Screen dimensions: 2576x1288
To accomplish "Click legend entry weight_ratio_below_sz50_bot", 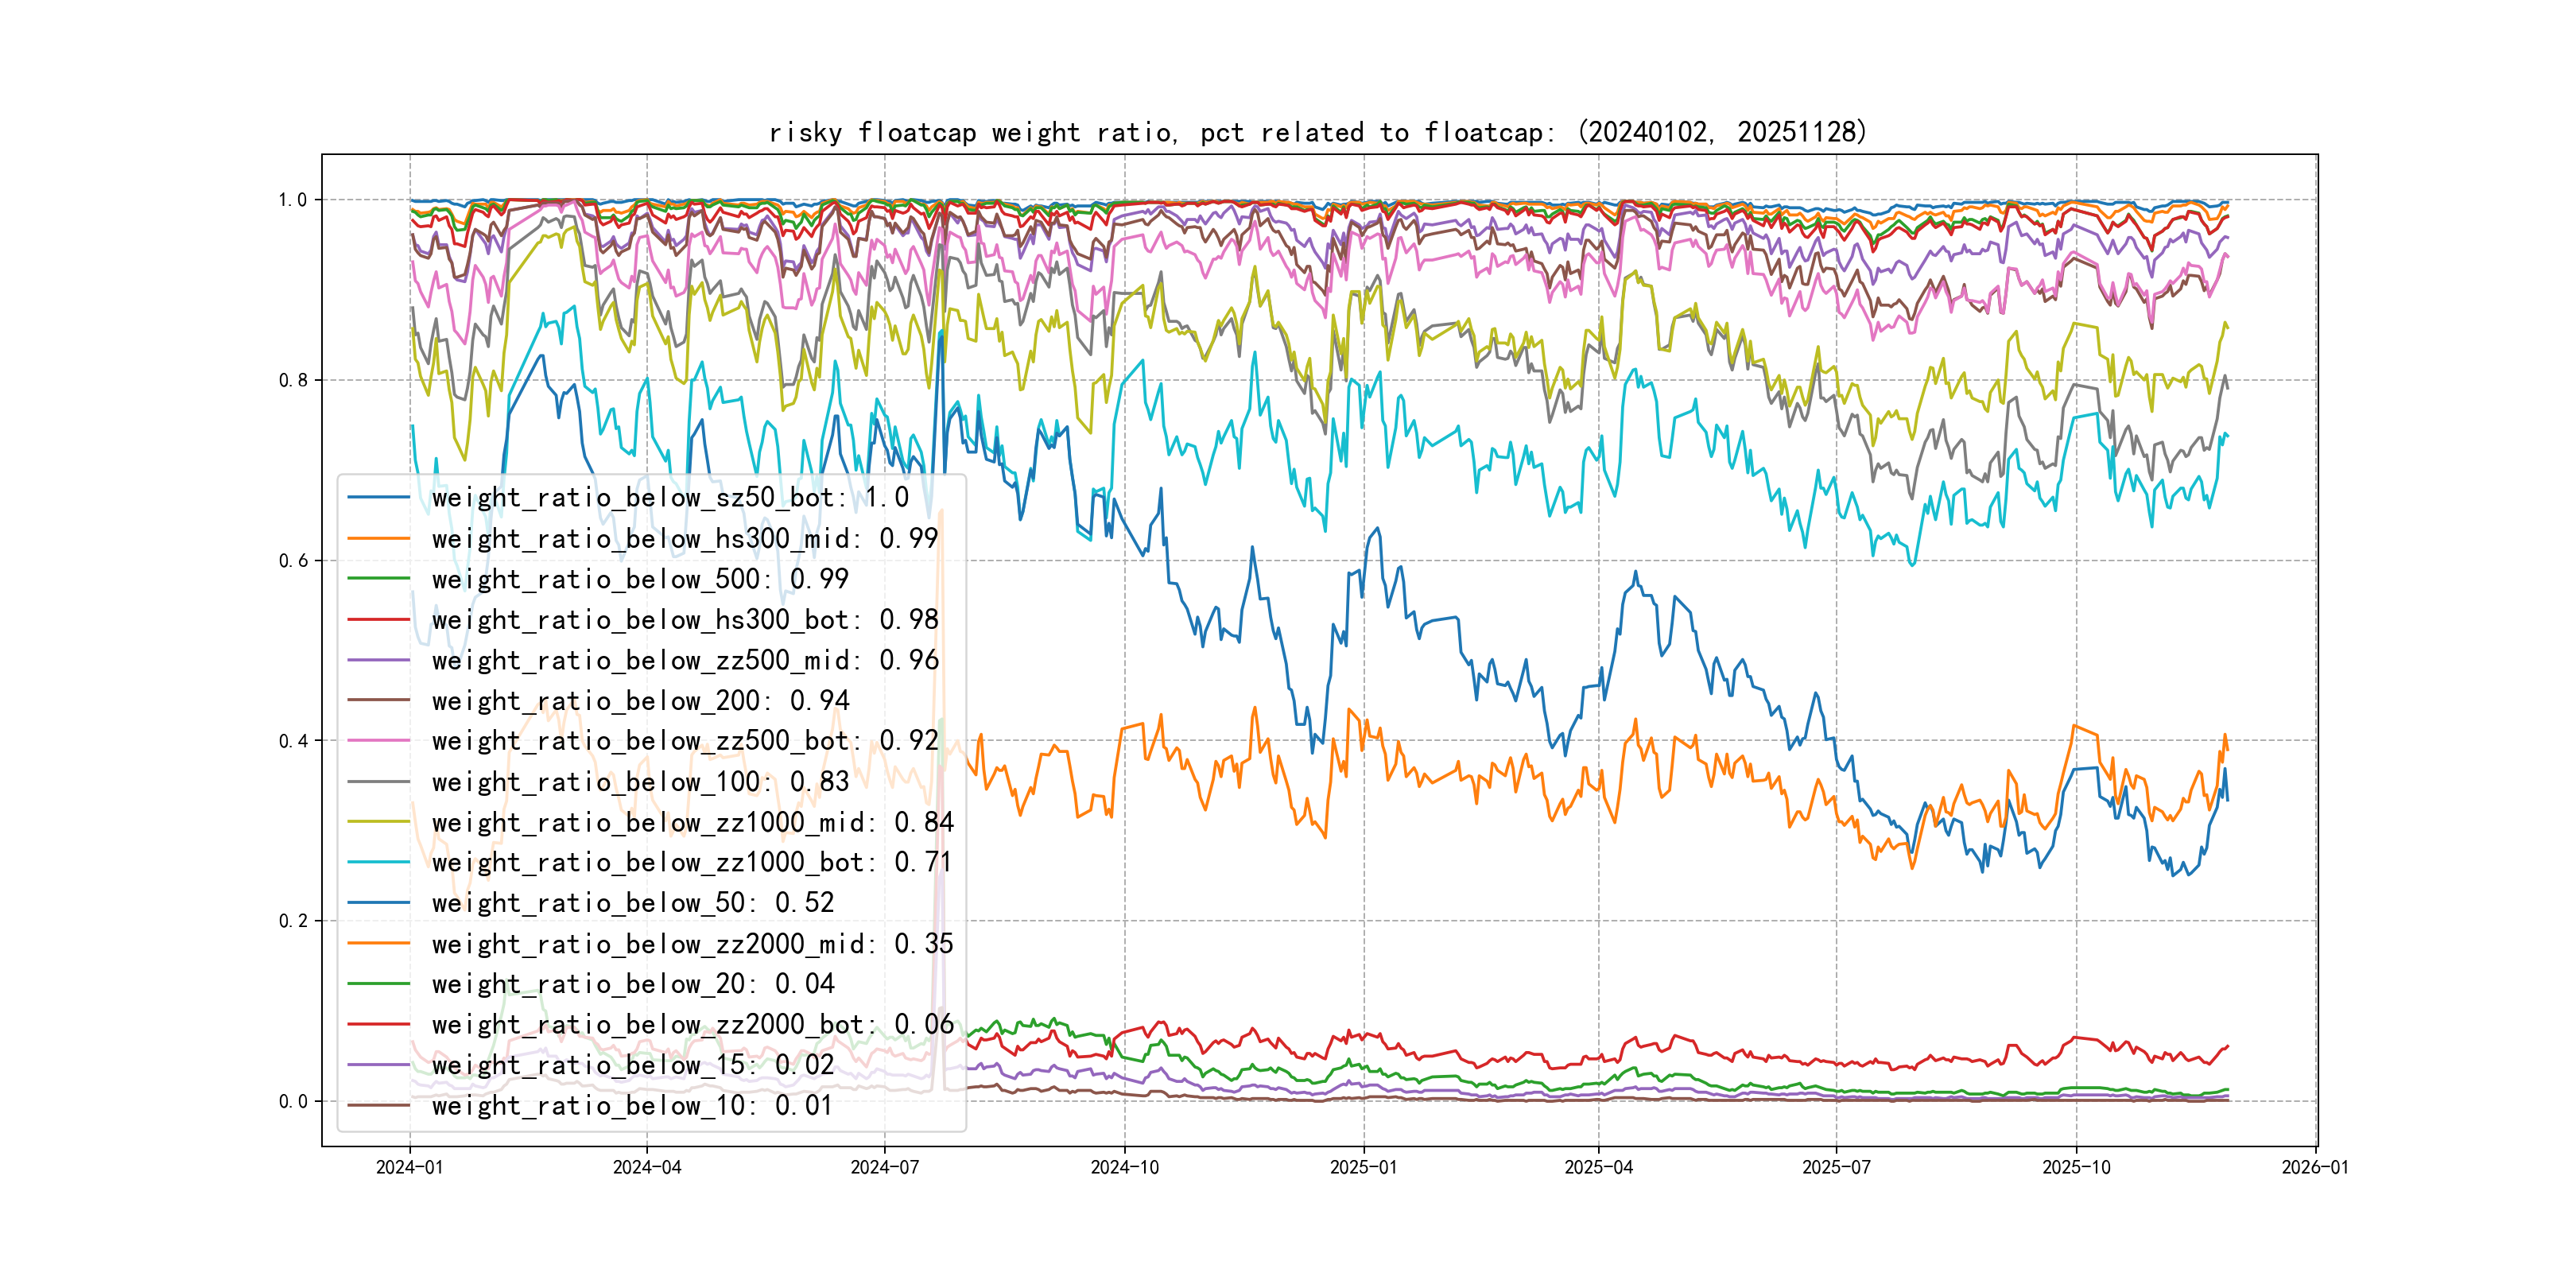I will tap(670, 498).
